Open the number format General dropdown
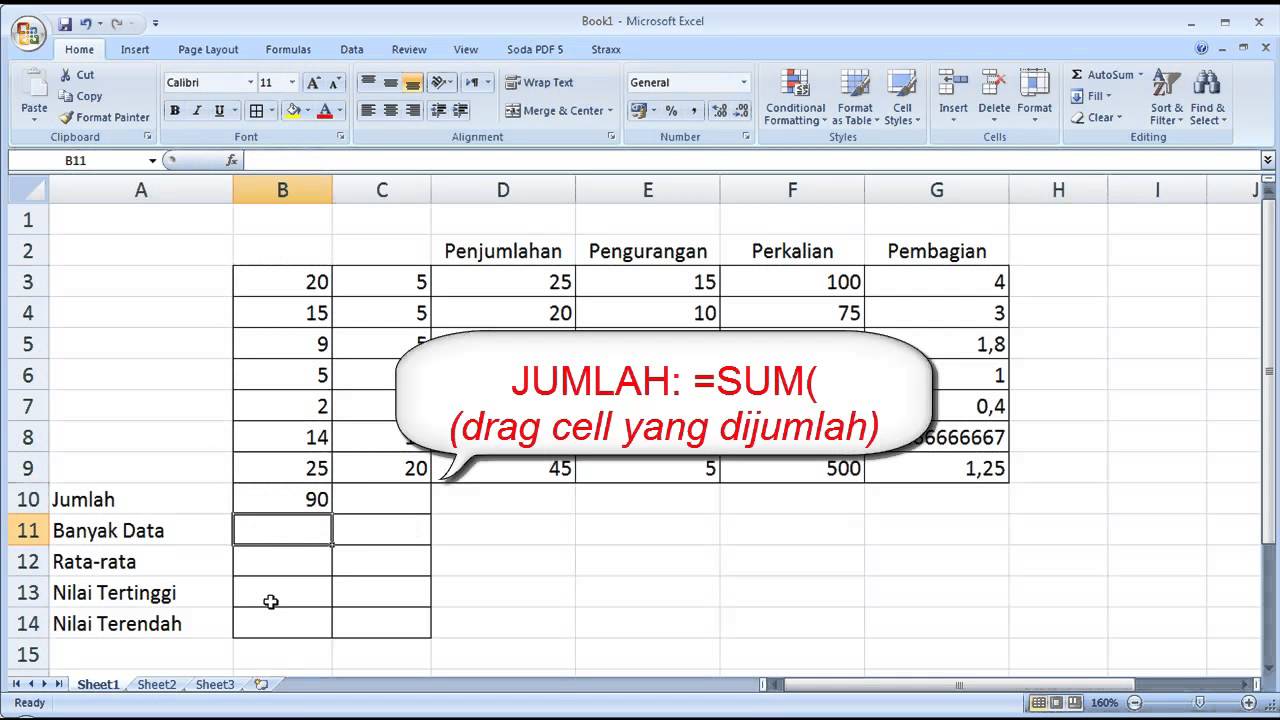The image size is (1280, 720). 743,83
